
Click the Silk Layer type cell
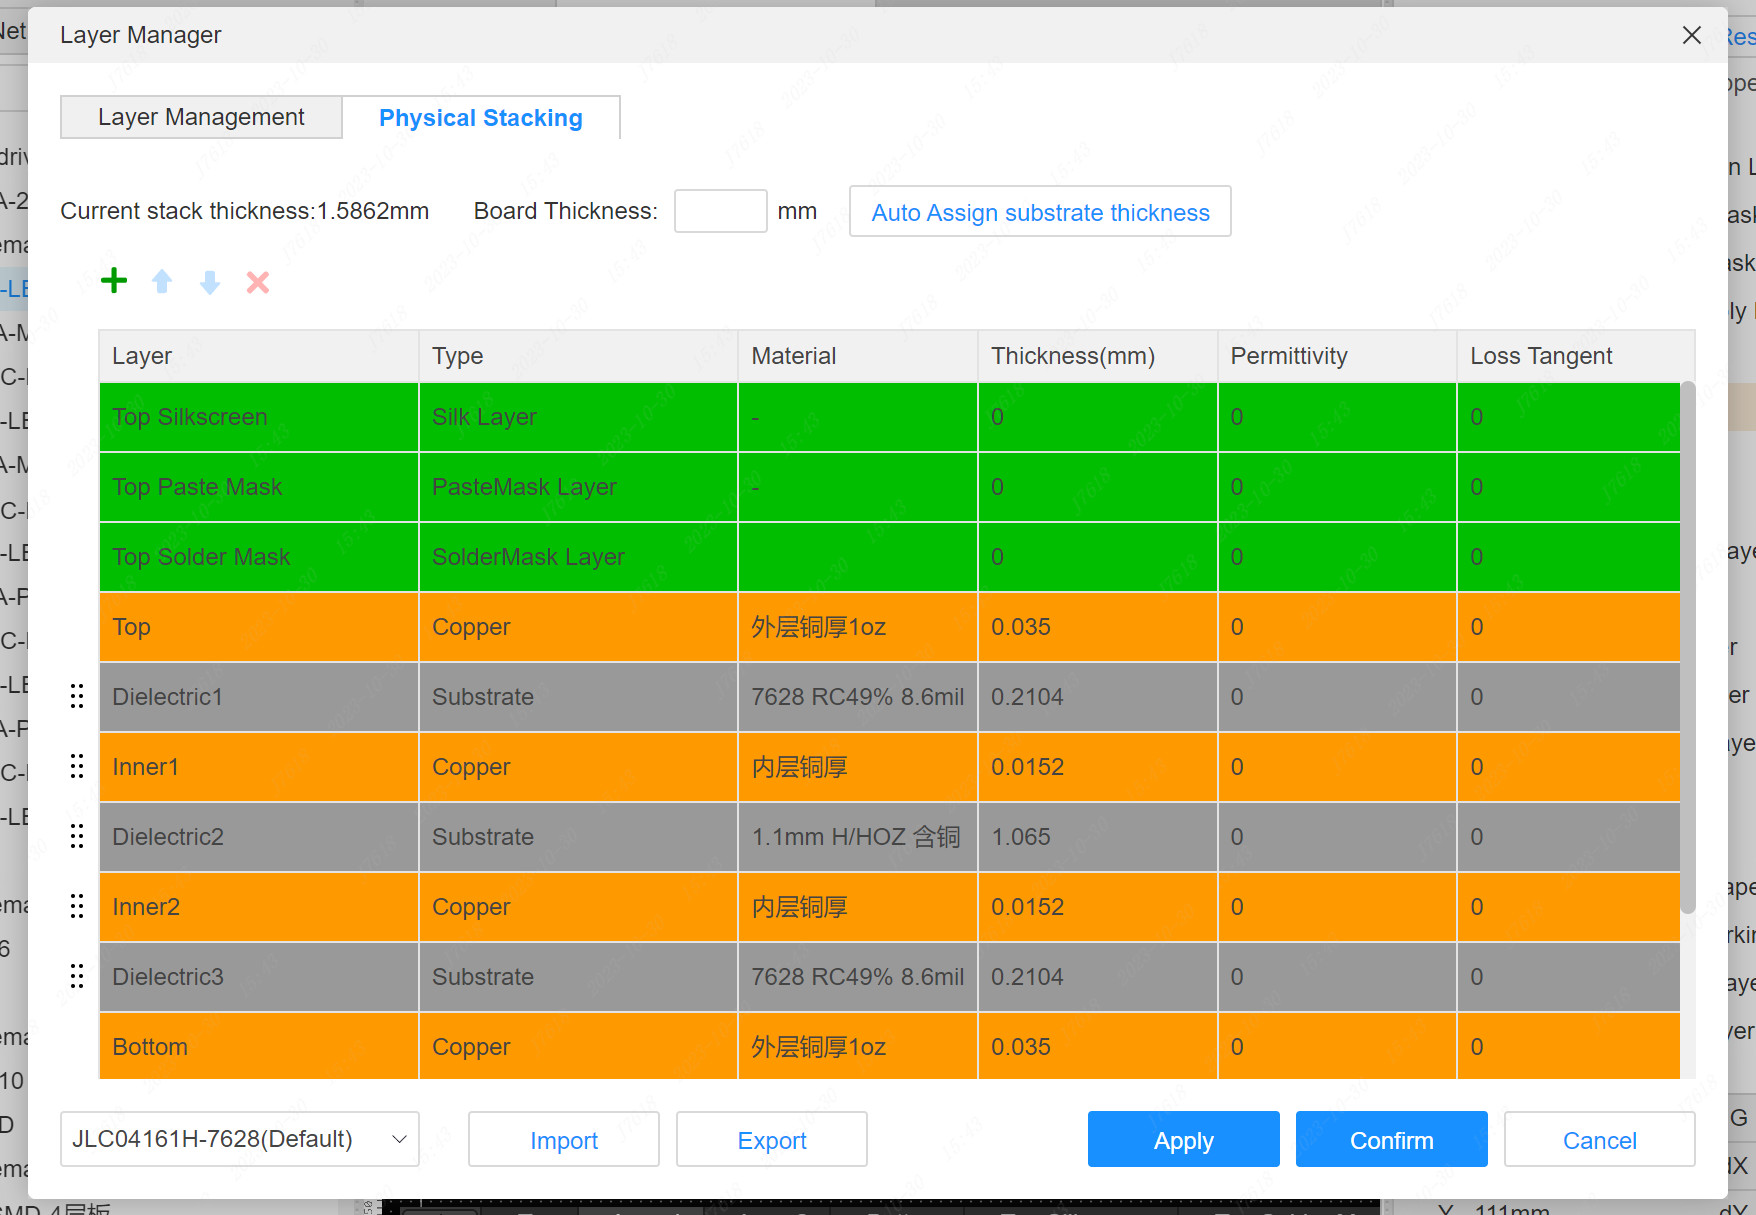tap(578, 417)
